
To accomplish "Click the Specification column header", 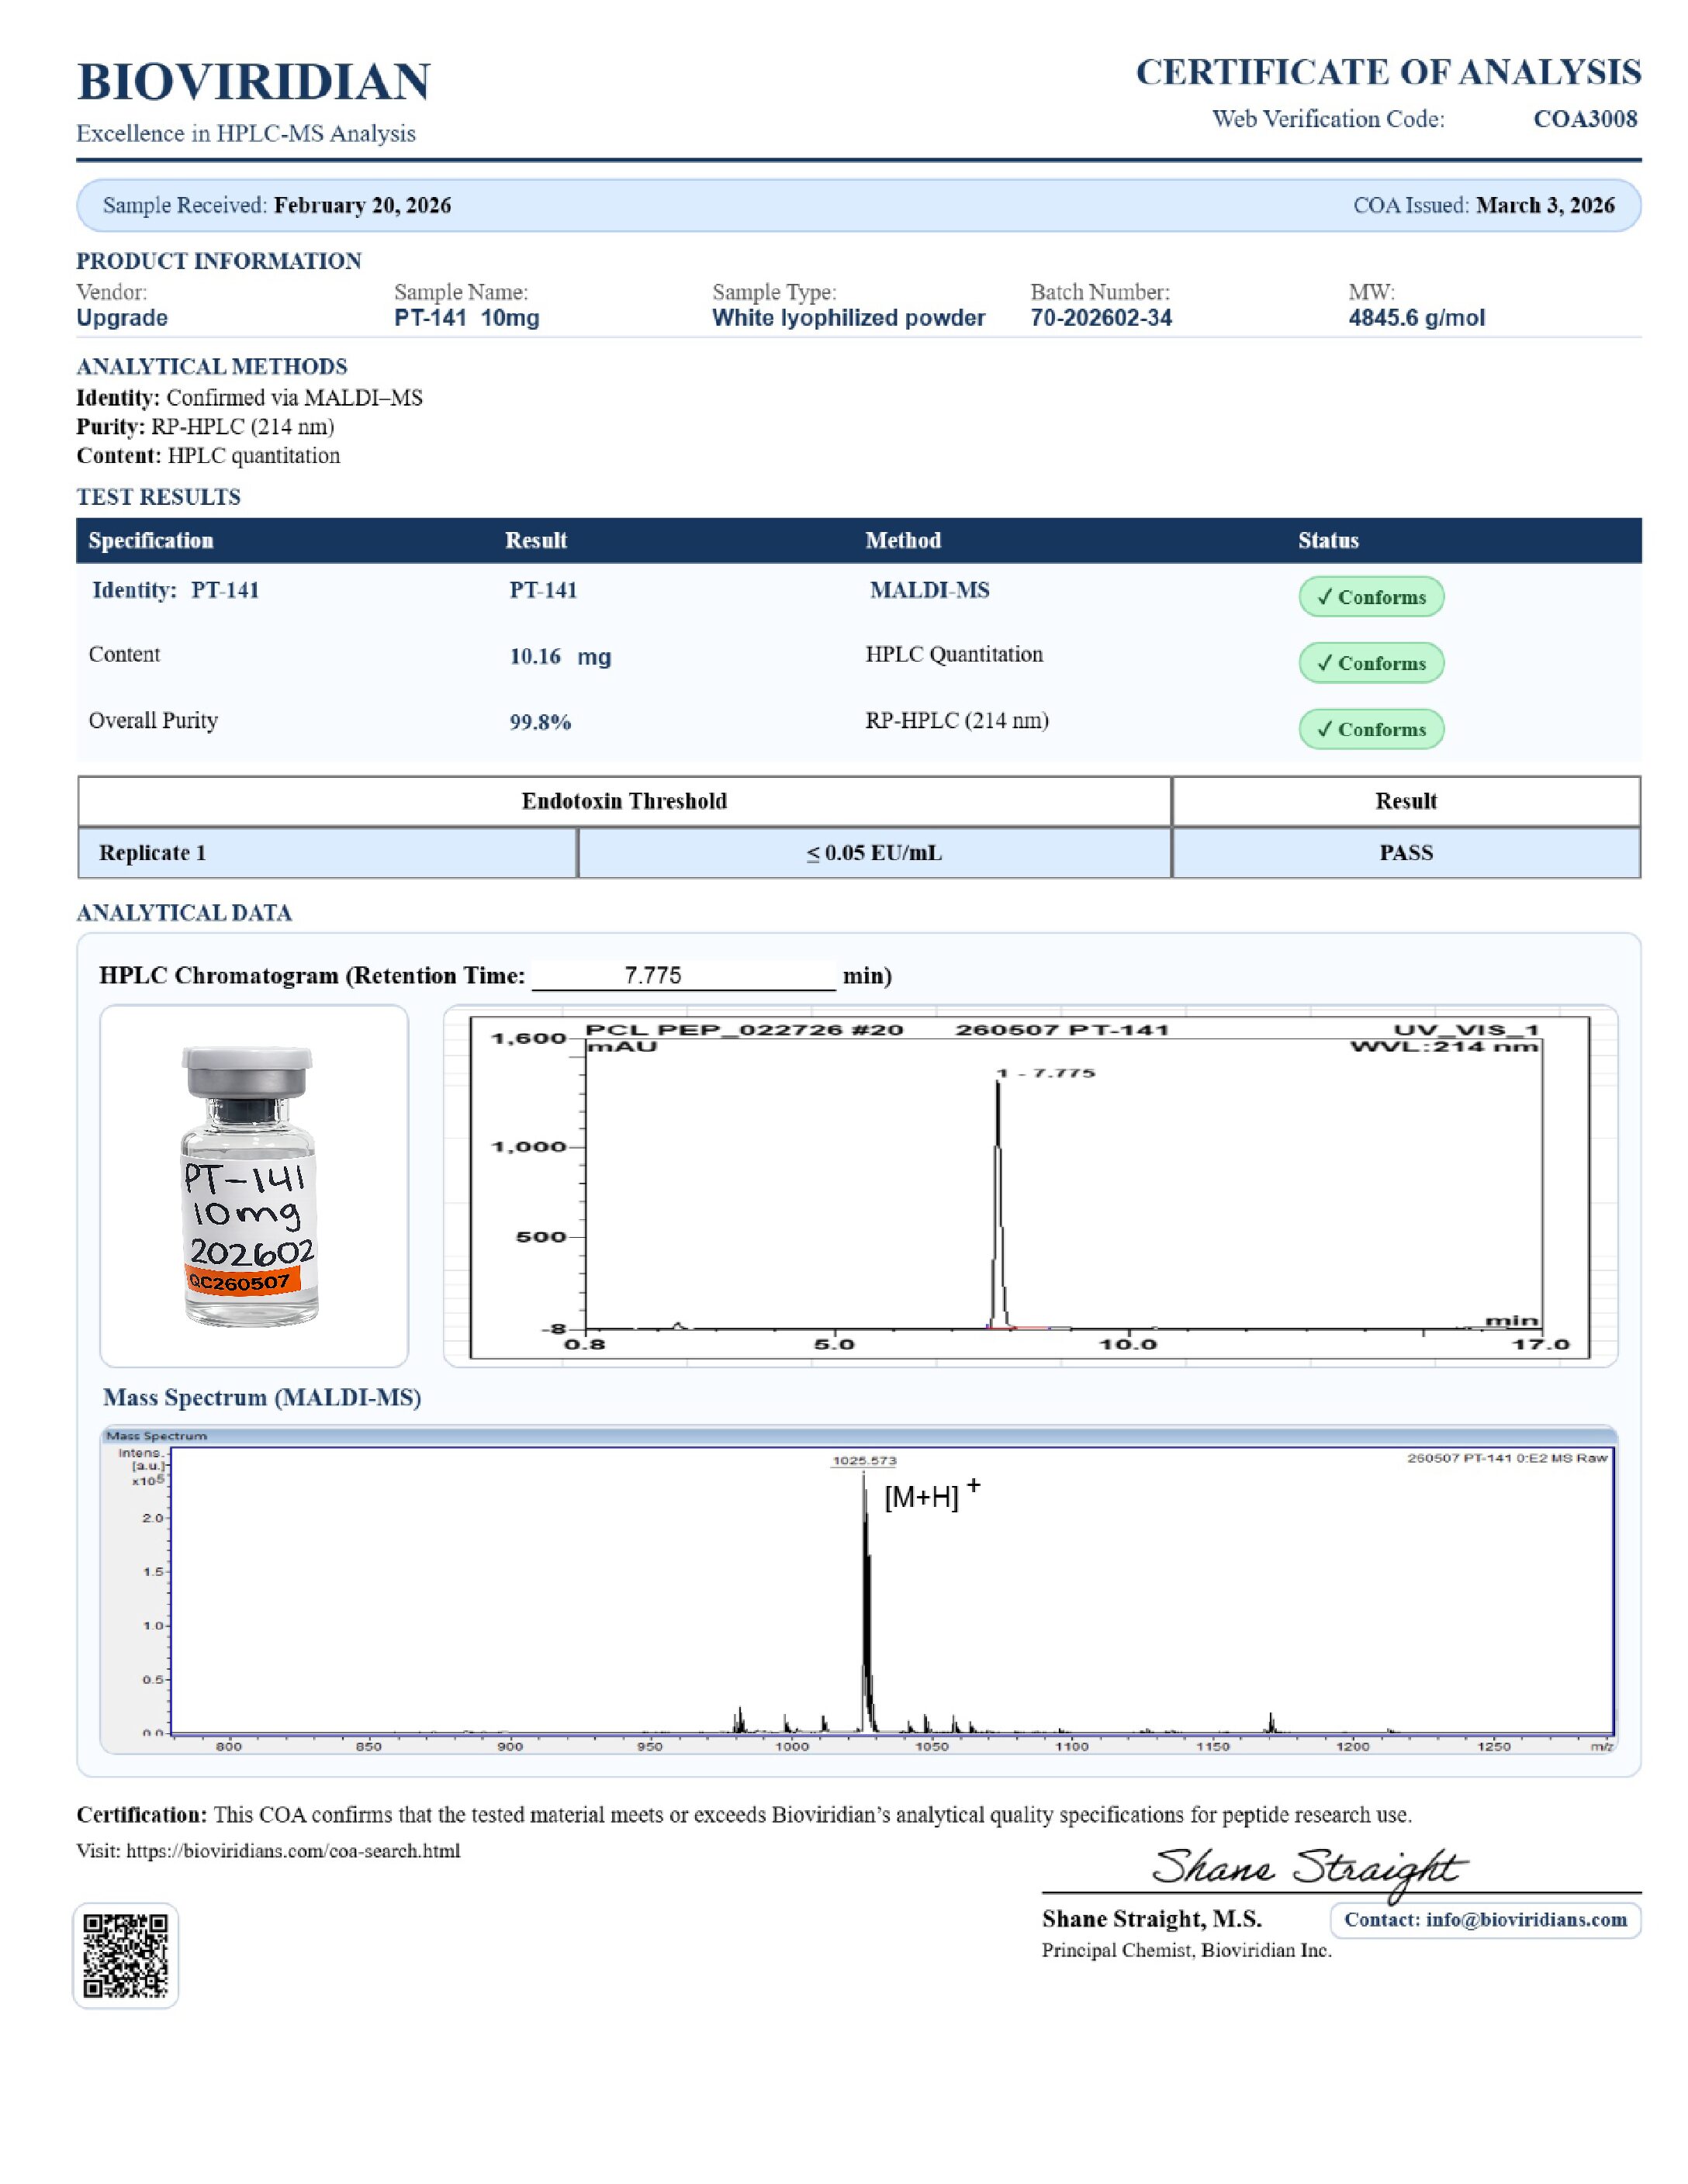I will click(x=151, y=540).
